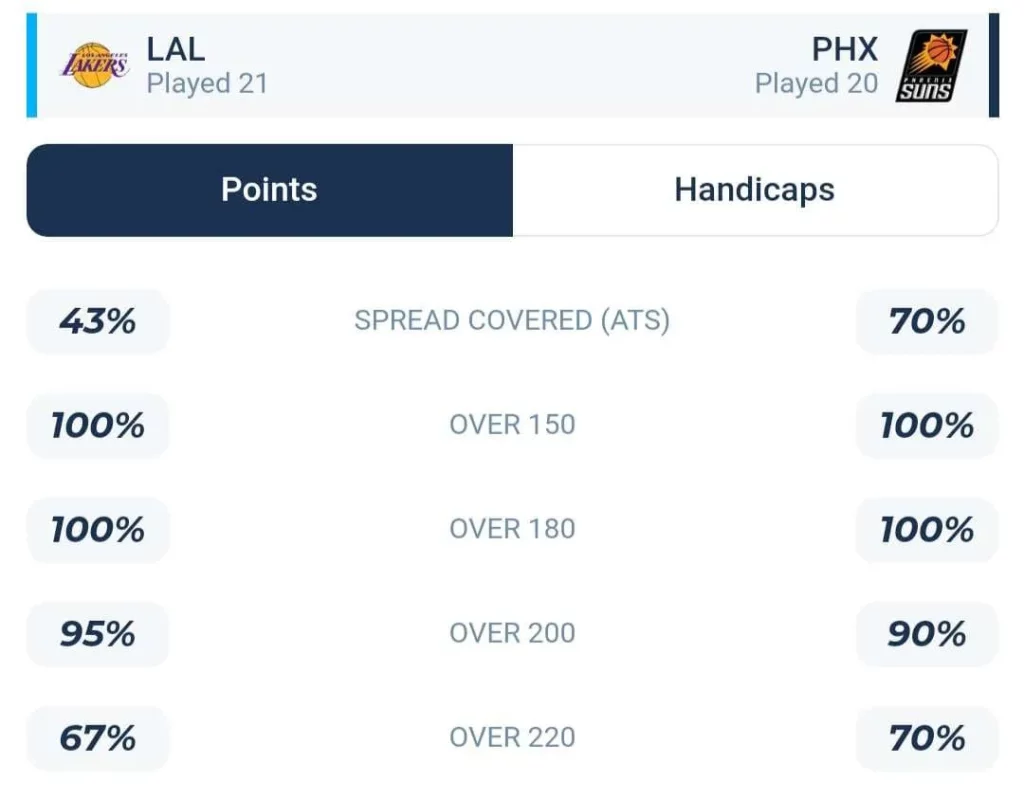Select LAL 67% Over 220 badge

point(98,739)
